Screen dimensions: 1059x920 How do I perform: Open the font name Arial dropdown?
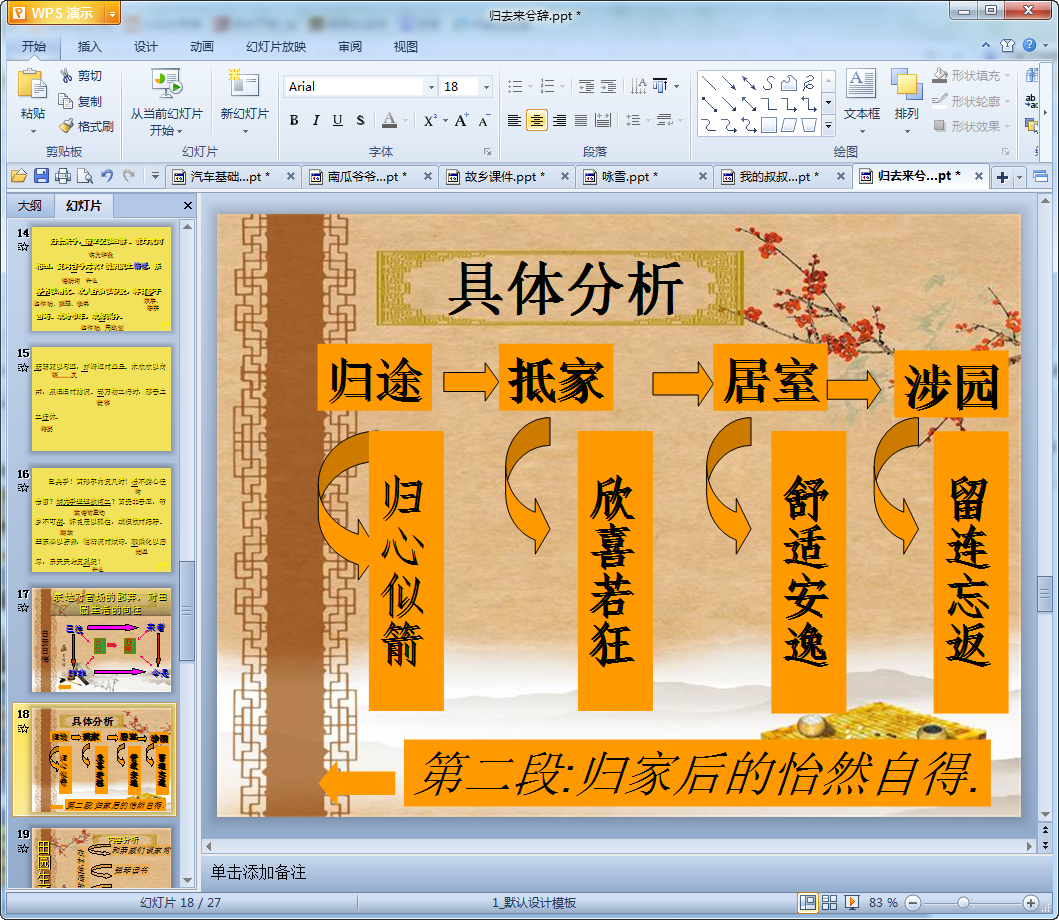pyautogui.click(x=431, y=86)
